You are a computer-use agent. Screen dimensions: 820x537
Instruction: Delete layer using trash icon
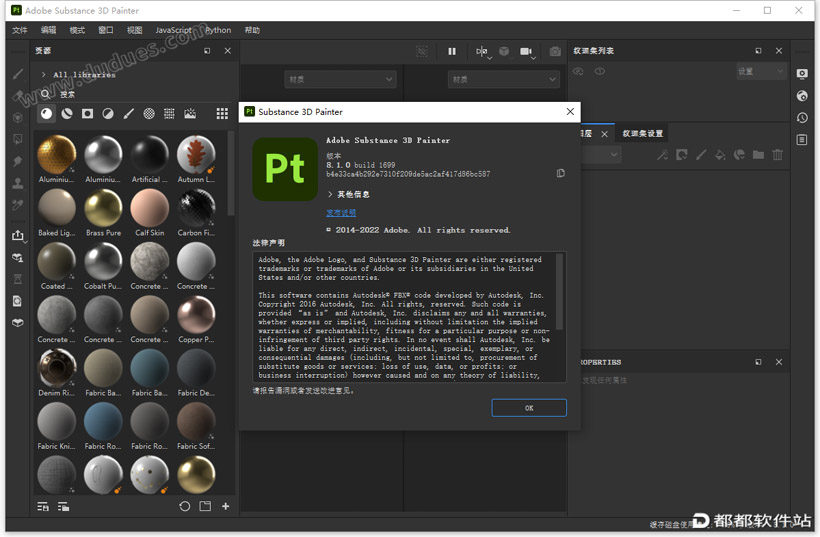point(778,154)
